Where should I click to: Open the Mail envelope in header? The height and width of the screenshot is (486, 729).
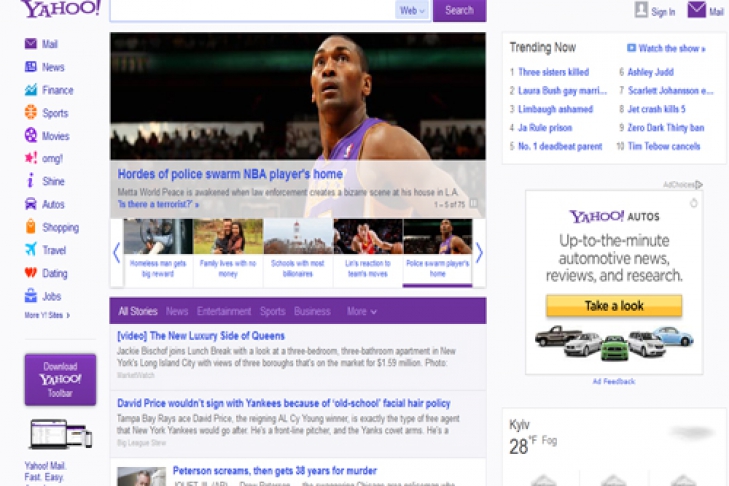point(696,10)
